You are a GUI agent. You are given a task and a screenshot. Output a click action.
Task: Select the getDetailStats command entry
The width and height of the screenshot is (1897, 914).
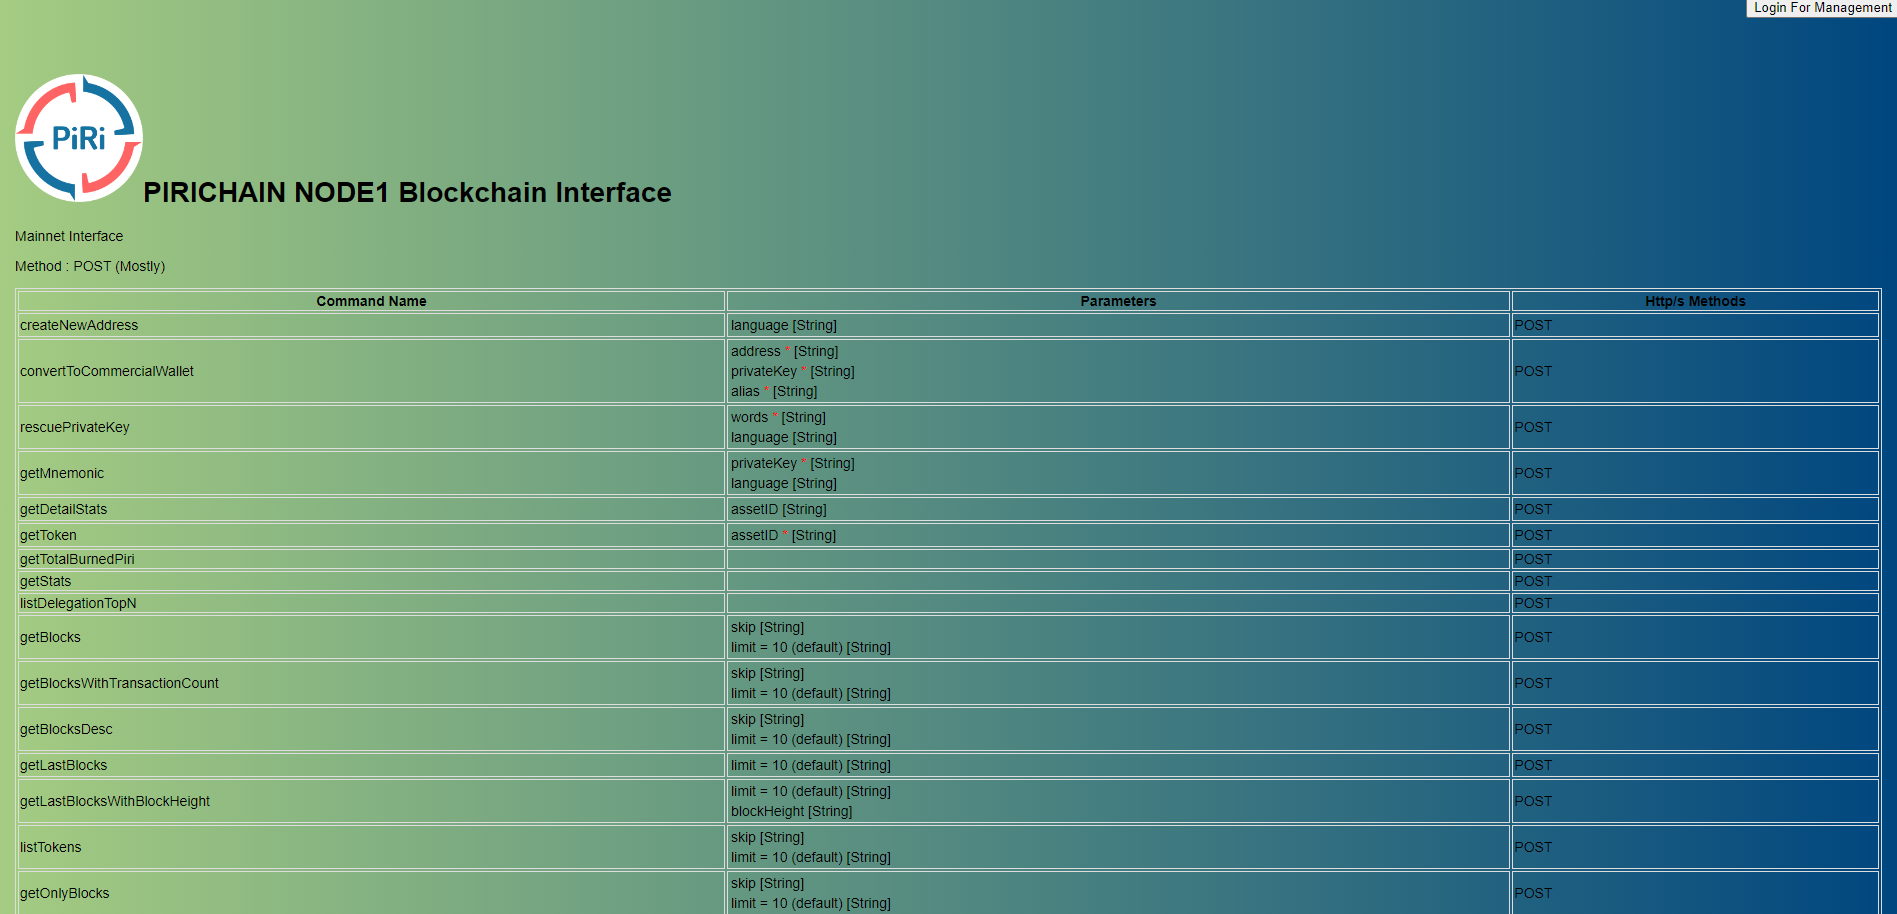pyautogui.click(x=63, y=509)
